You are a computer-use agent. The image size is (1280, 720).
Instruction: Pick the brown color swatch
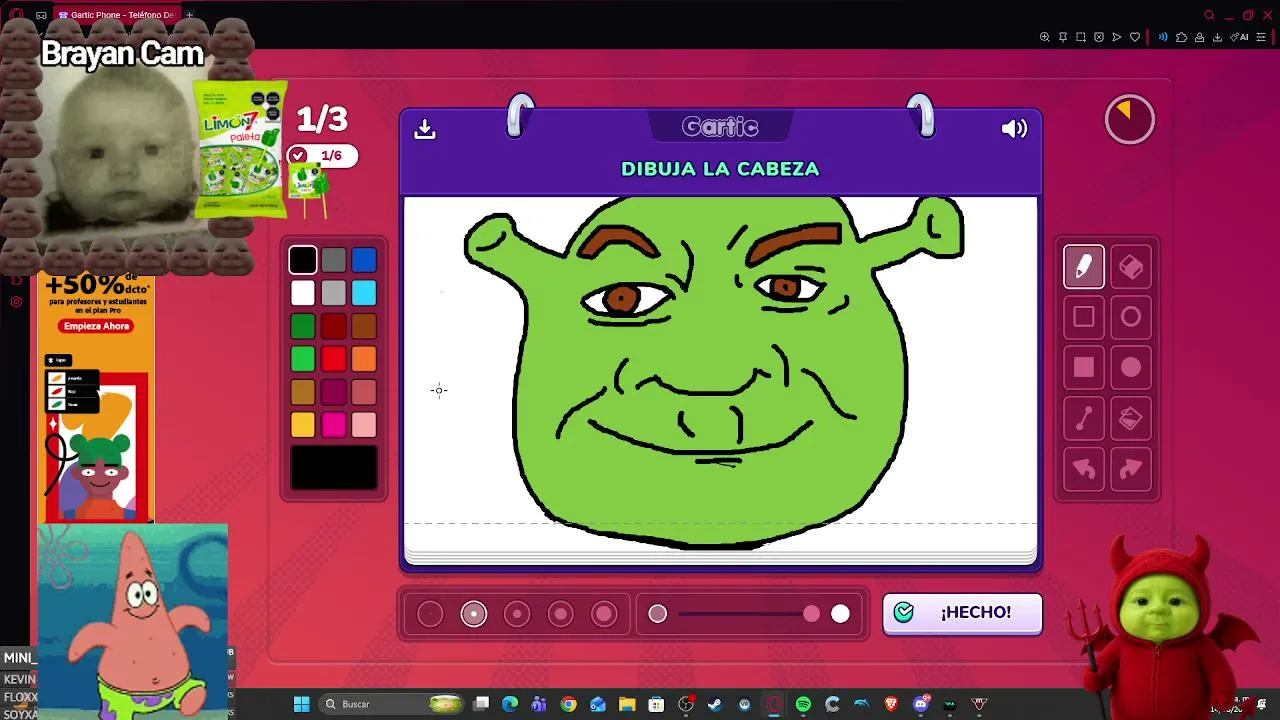[x=364, y=326]
